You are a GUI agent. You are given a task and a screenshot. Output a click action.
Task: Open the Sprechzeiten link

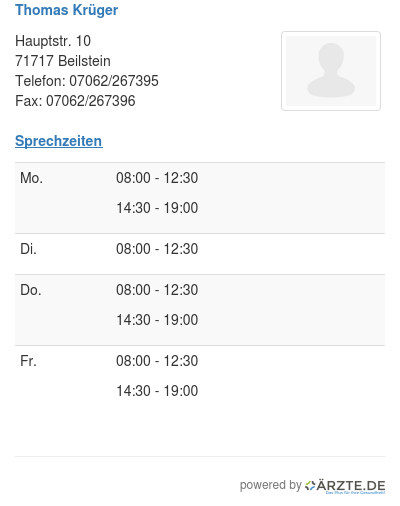[59, 141]
